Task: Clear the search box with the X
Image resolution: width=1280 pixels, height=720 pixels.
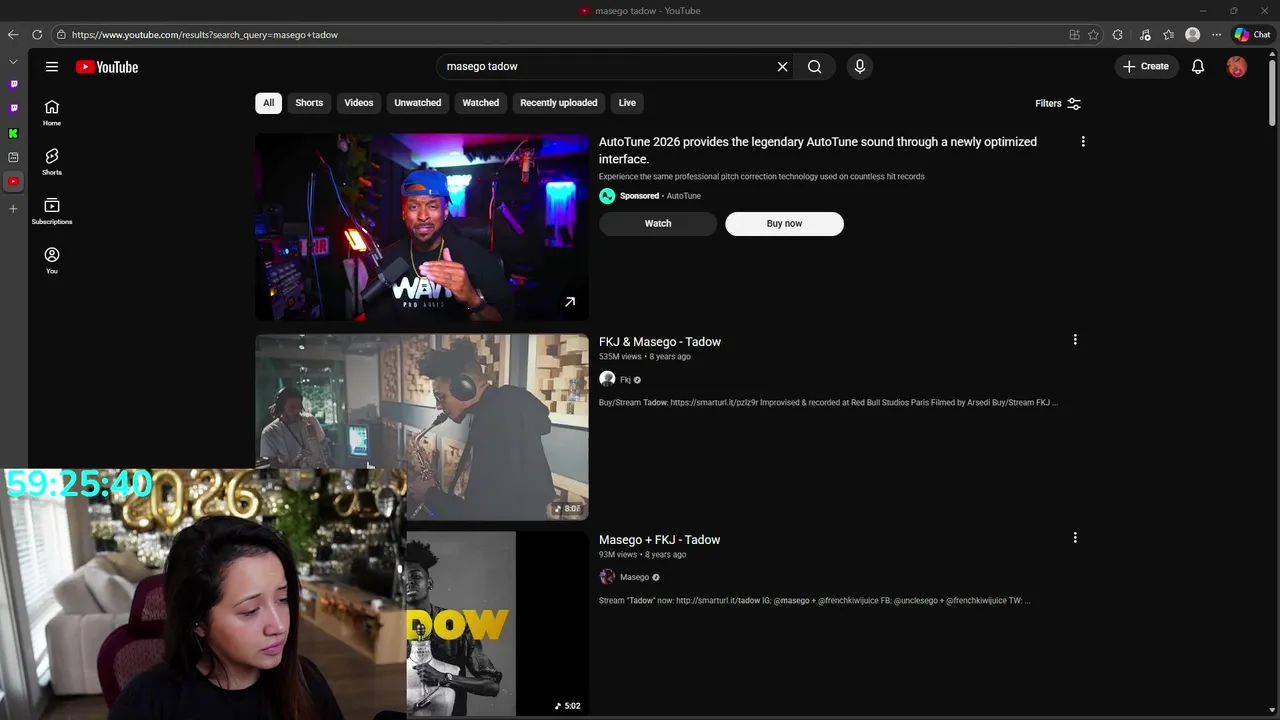Action: (x=782, y=67)
